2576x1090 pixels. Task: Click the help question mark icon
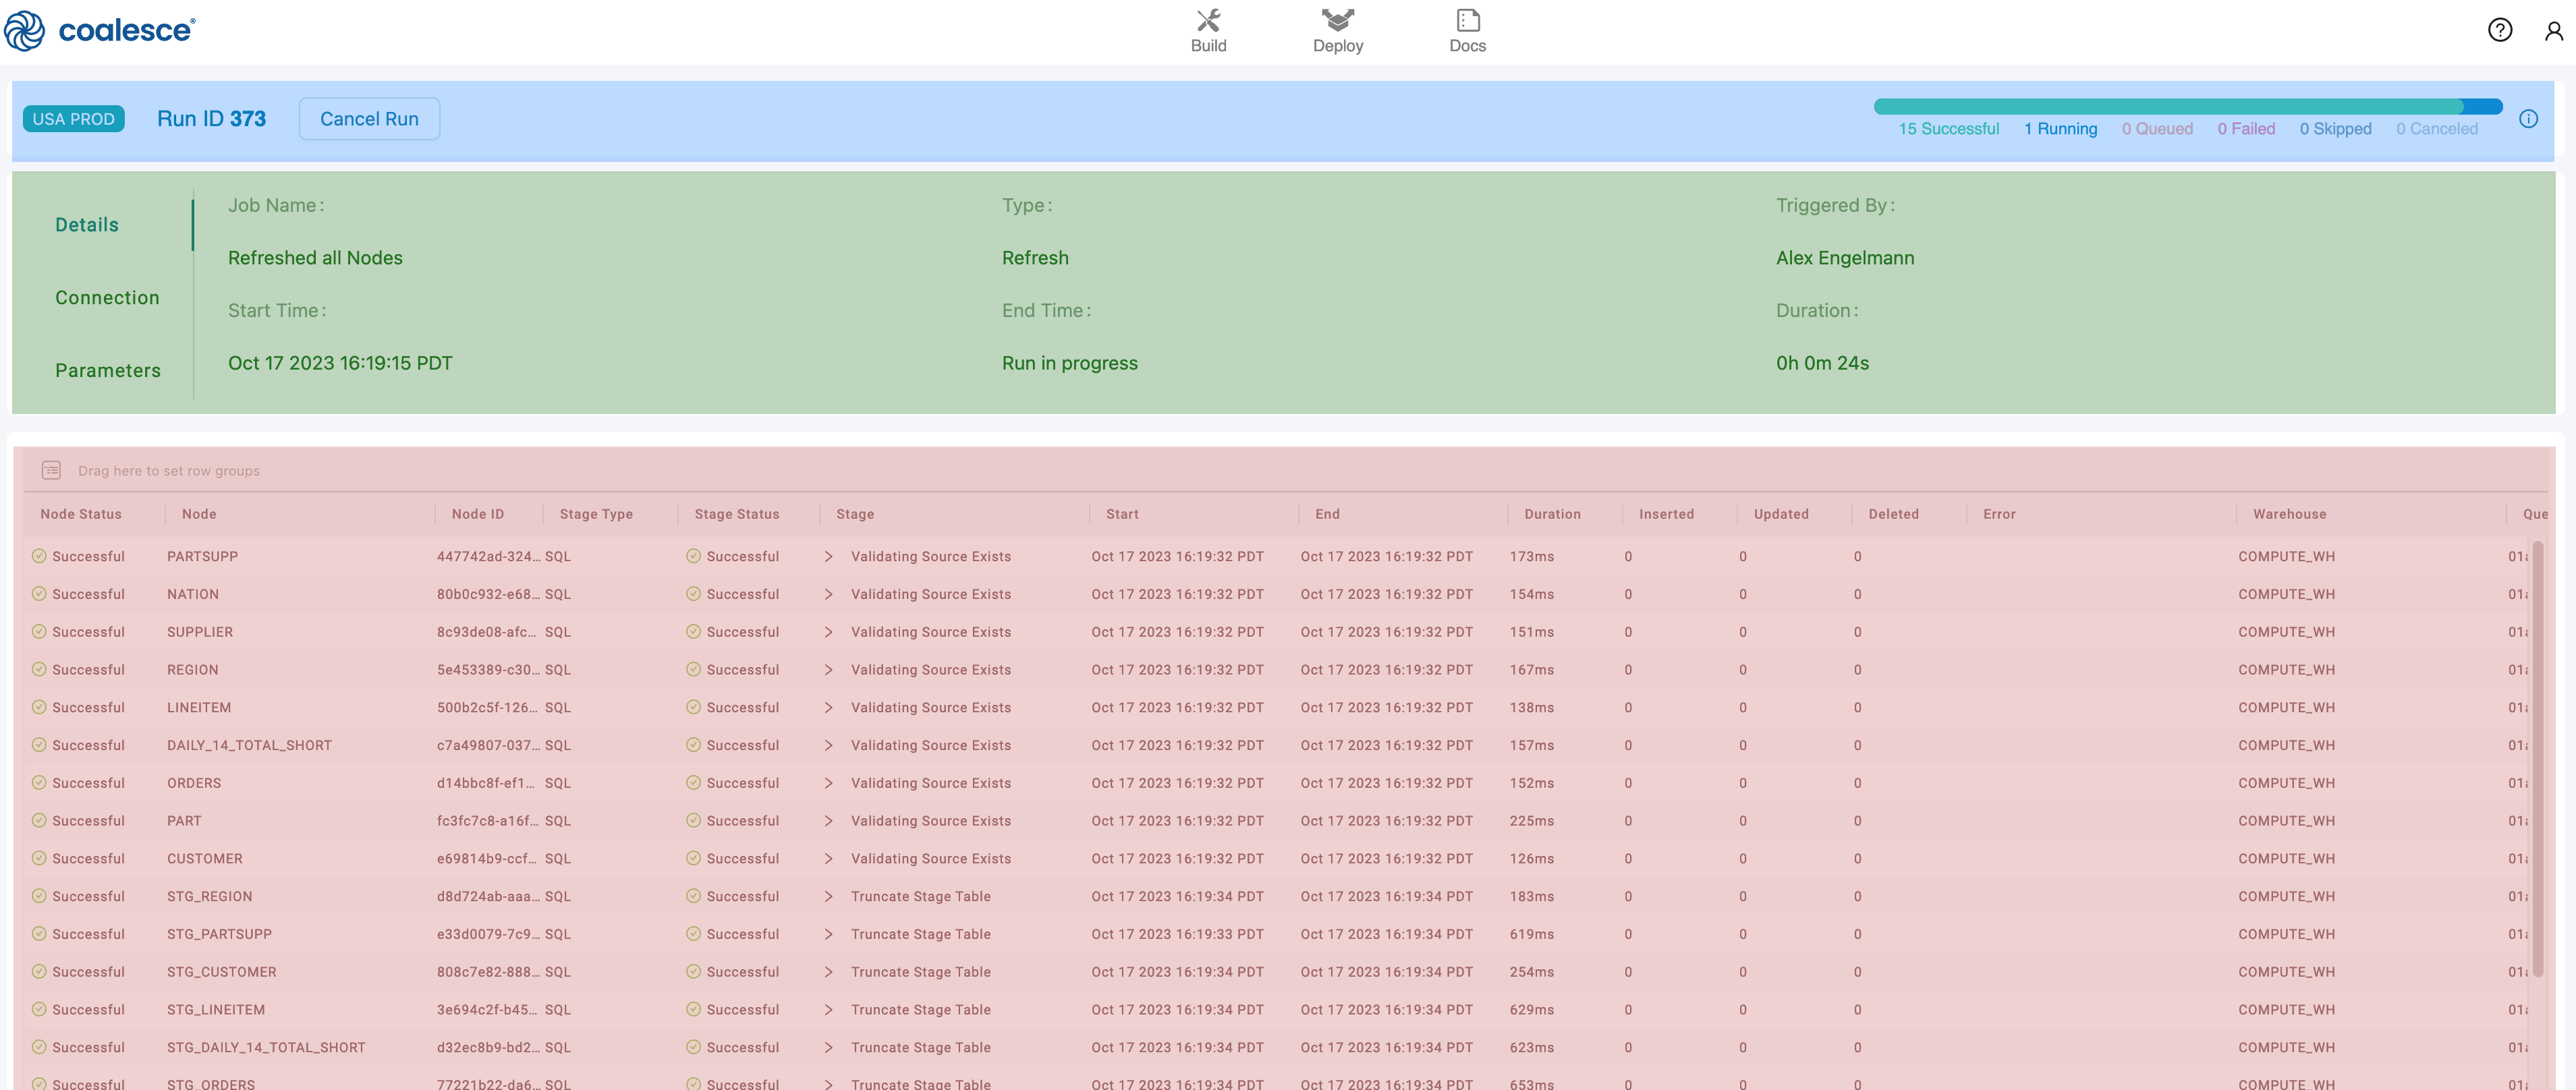point(2499,30)
